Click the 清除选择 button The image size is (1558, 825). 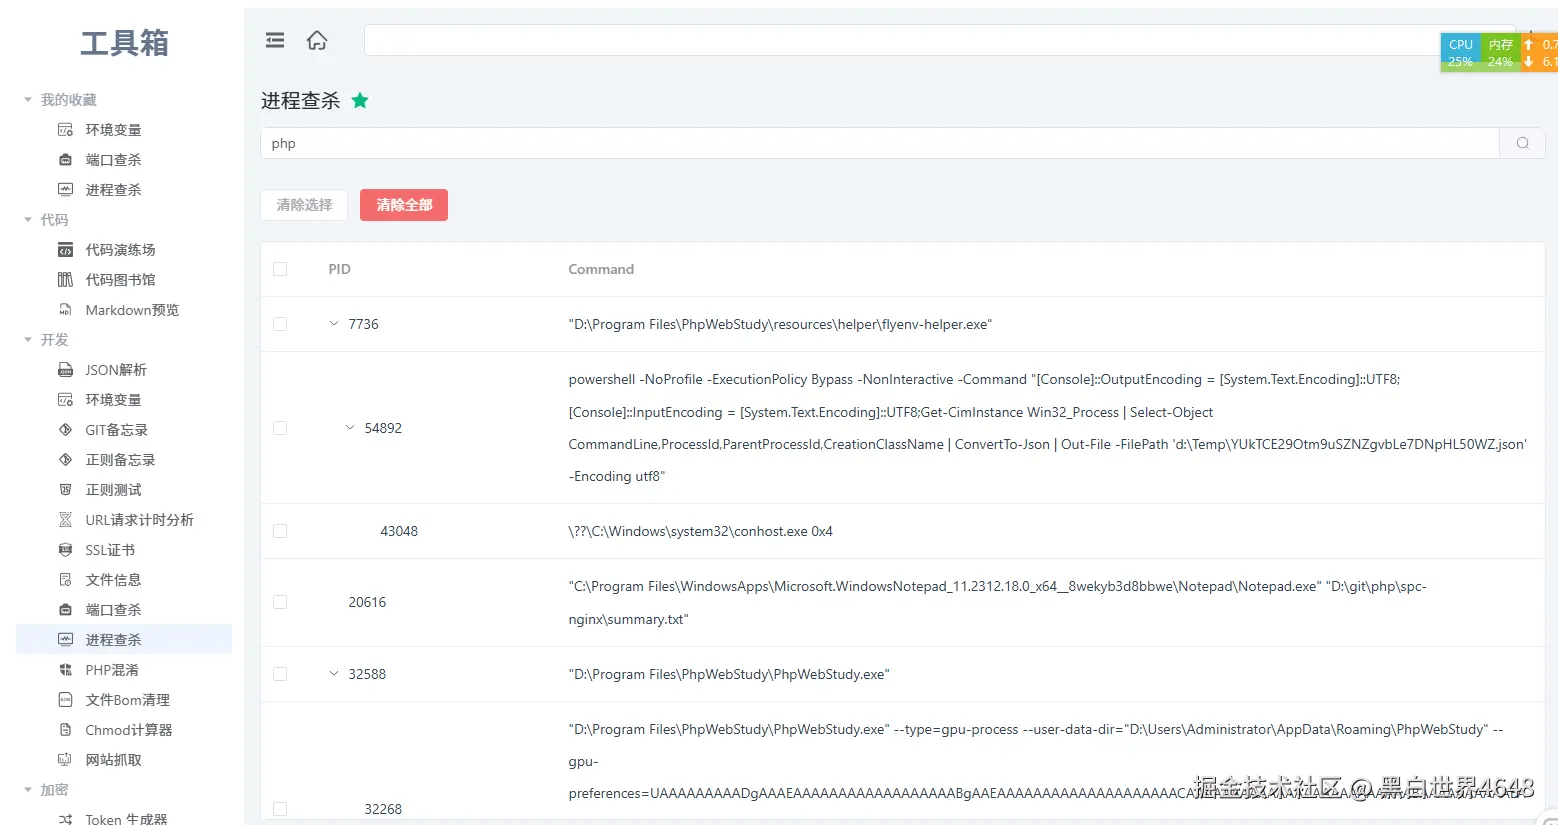coord(304,205)
